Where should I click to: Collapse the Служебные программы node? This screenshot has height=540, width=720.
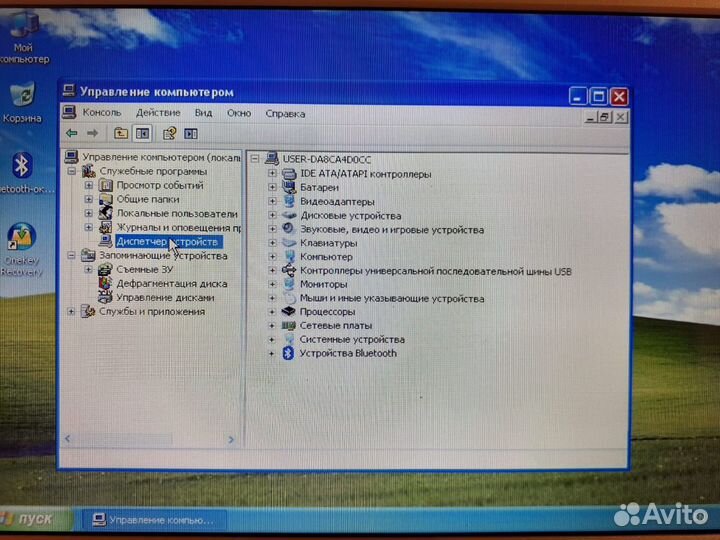pos(72,171)
